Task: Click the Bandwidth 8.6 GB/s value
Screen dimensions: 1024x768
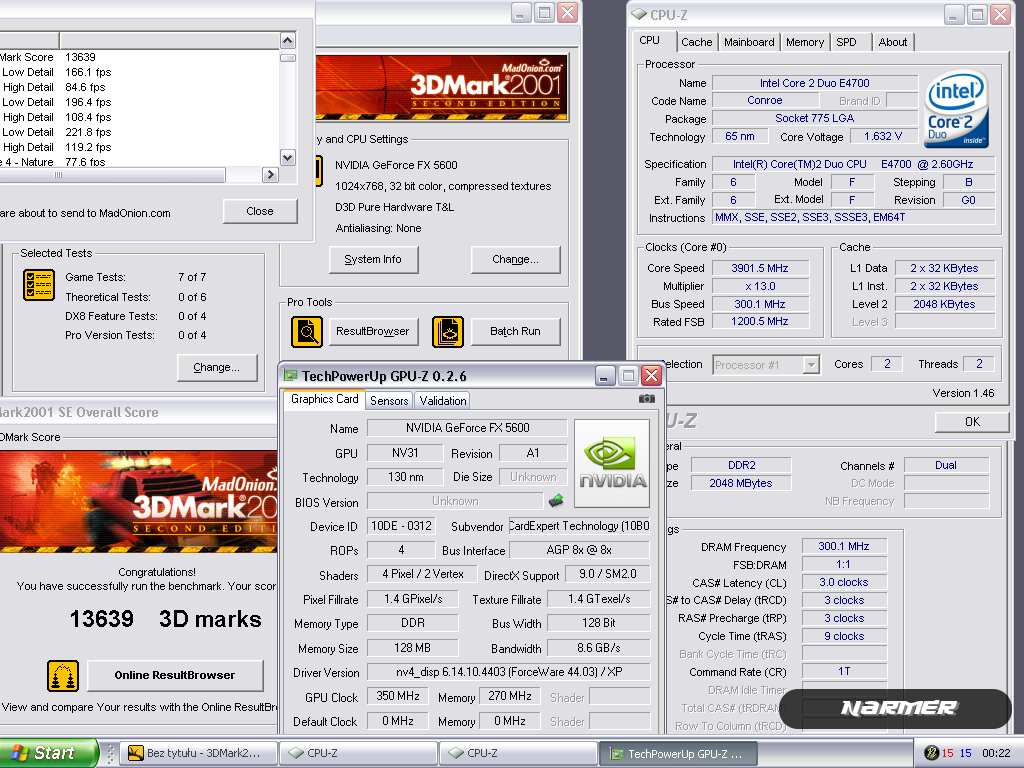Action: (x=599, y=648)
